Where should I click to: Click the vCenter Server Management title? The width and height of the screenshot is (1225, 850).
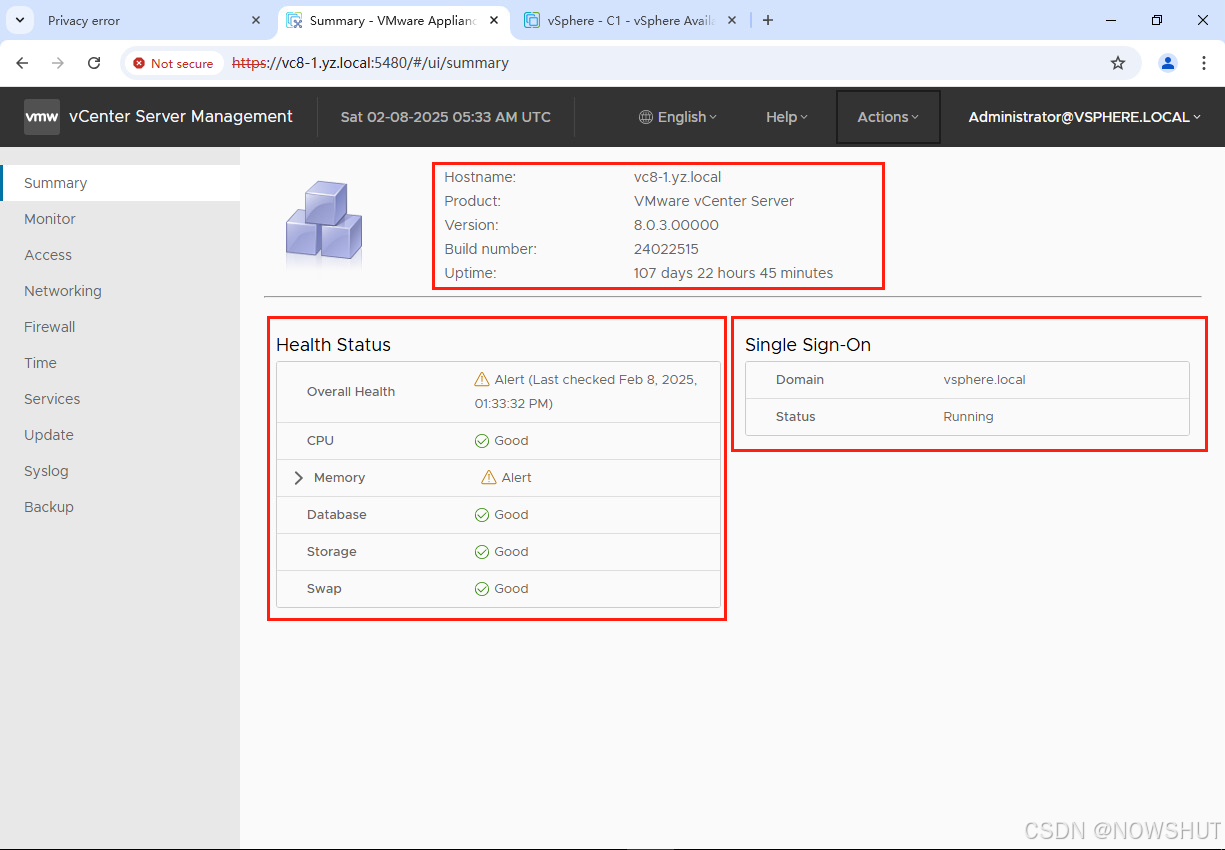tap(181, 116)
